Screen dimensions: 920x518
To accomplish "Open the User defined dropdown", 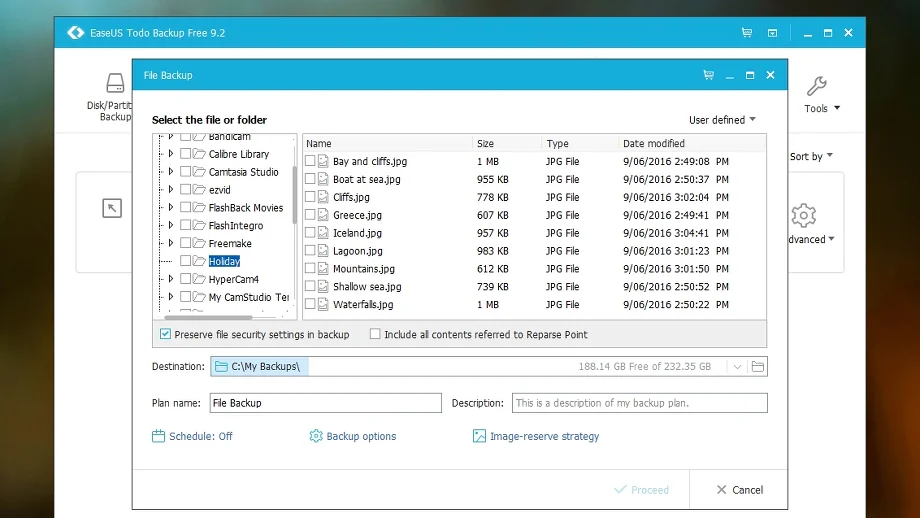I will [722, 120].
